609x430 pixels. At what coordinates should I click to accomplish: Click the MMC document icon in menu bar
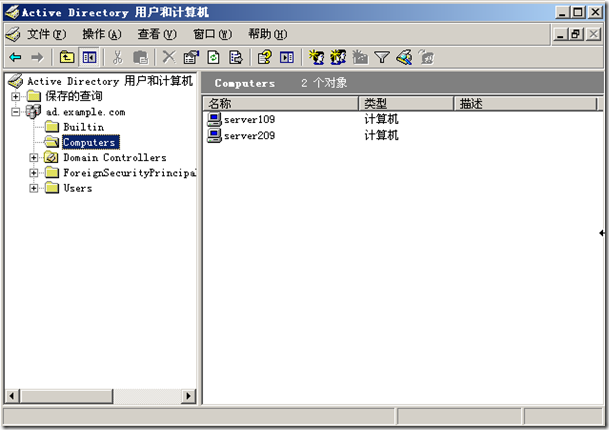point(13,34)
